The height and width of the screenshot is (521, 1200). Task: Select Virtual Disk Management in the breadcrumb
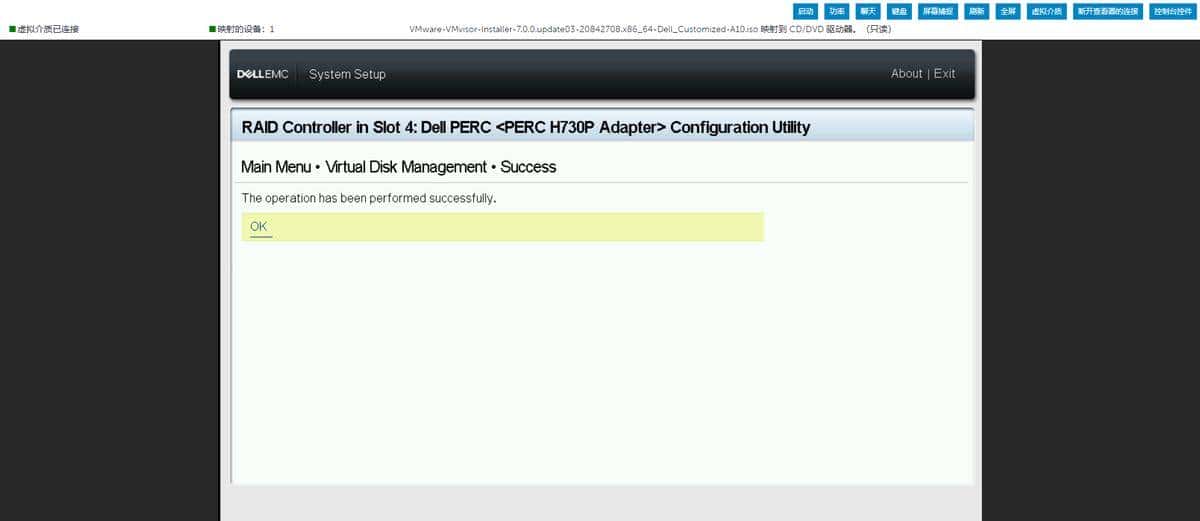tap(406, 167)
